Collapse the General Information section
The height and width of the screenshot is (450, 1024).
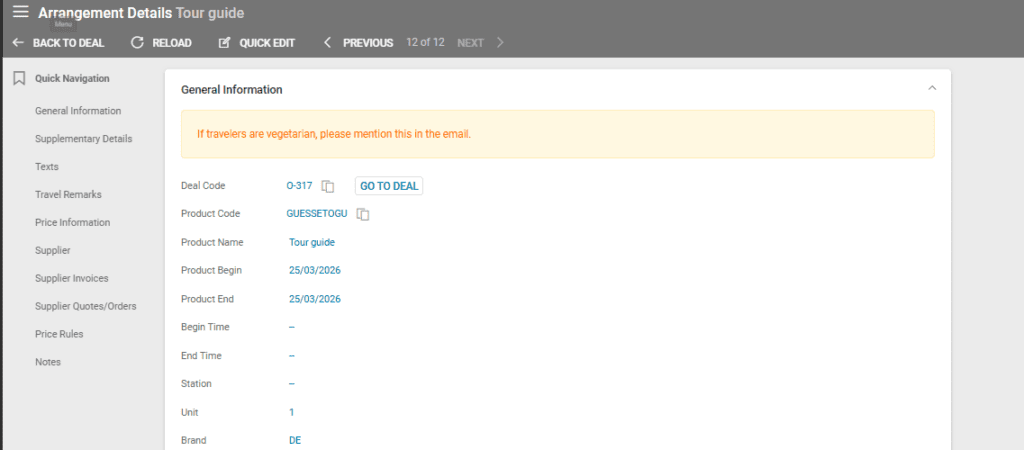(932, 89)
